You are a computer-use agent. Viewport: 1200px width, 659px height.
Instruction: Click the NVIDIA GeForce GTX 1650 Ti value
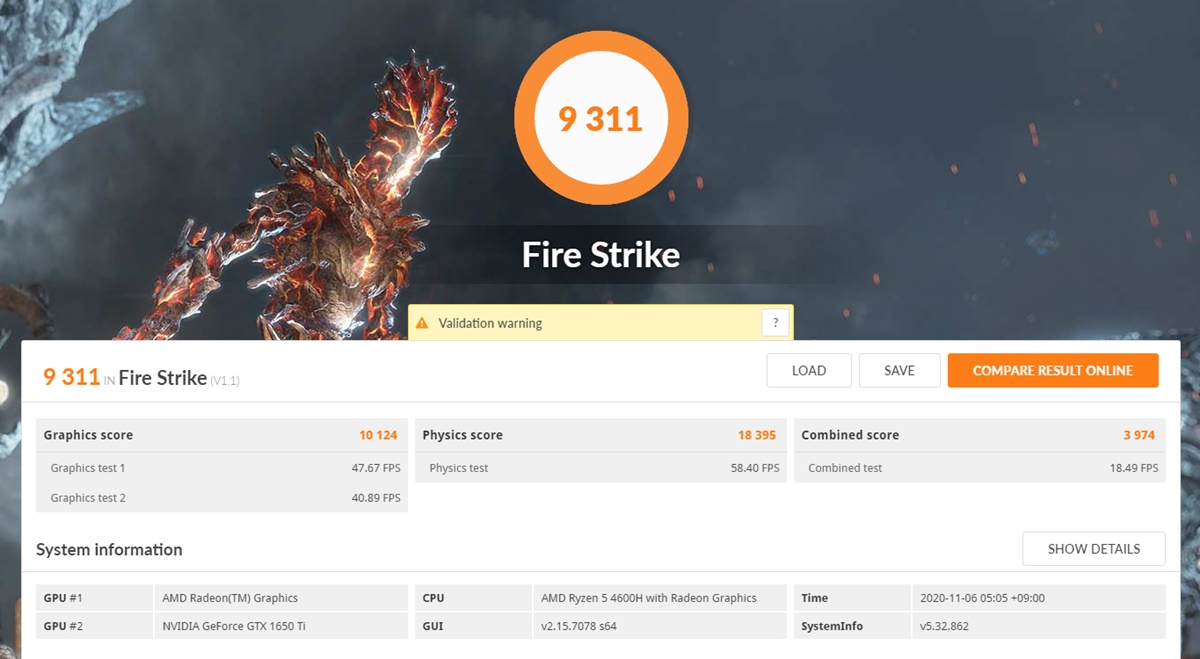pos(234,626)
